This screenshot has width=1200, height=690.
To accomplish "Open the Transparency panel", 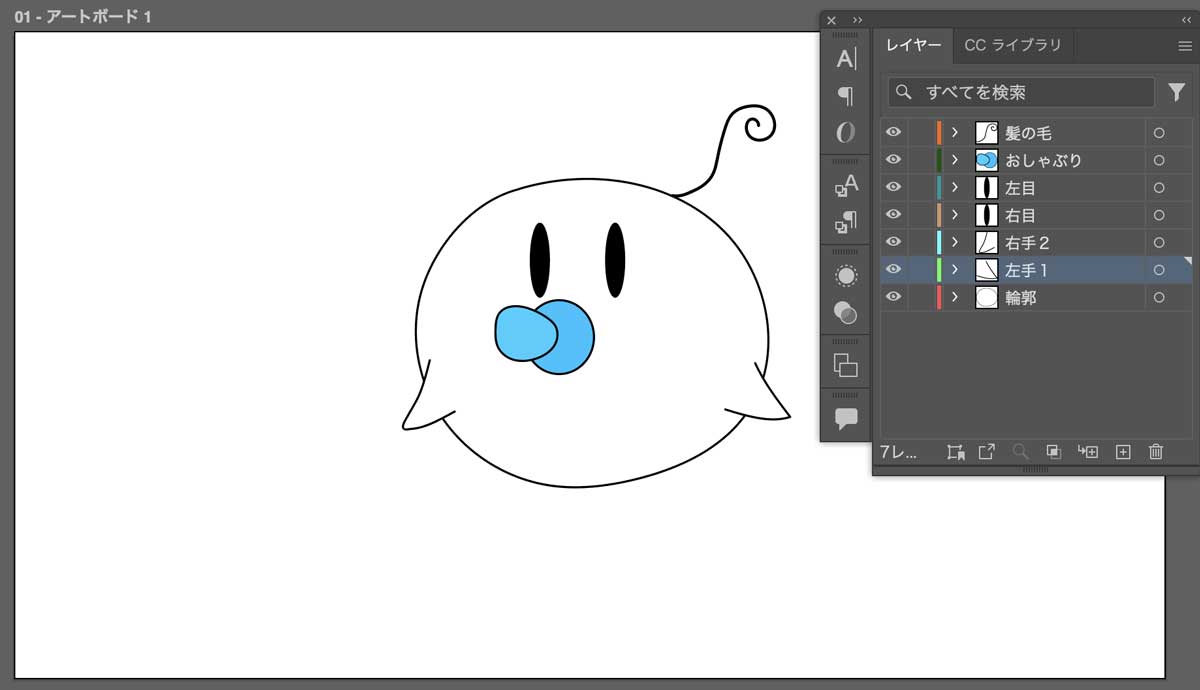I will 846,313.
